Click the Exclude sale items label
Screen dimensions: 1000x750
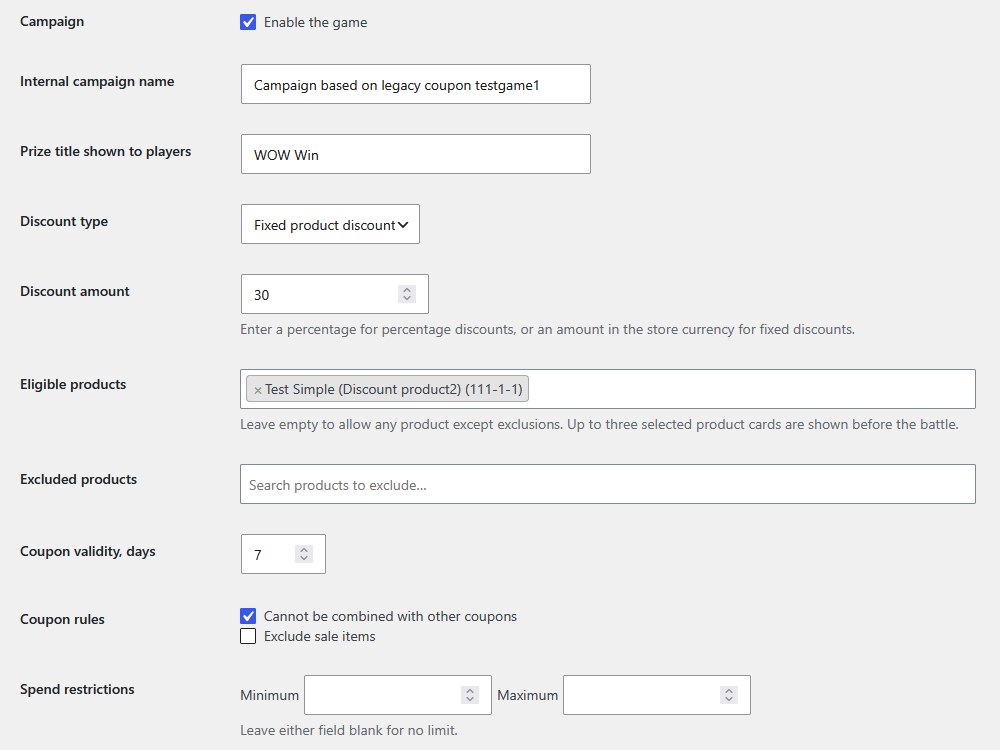coord(320,636)
